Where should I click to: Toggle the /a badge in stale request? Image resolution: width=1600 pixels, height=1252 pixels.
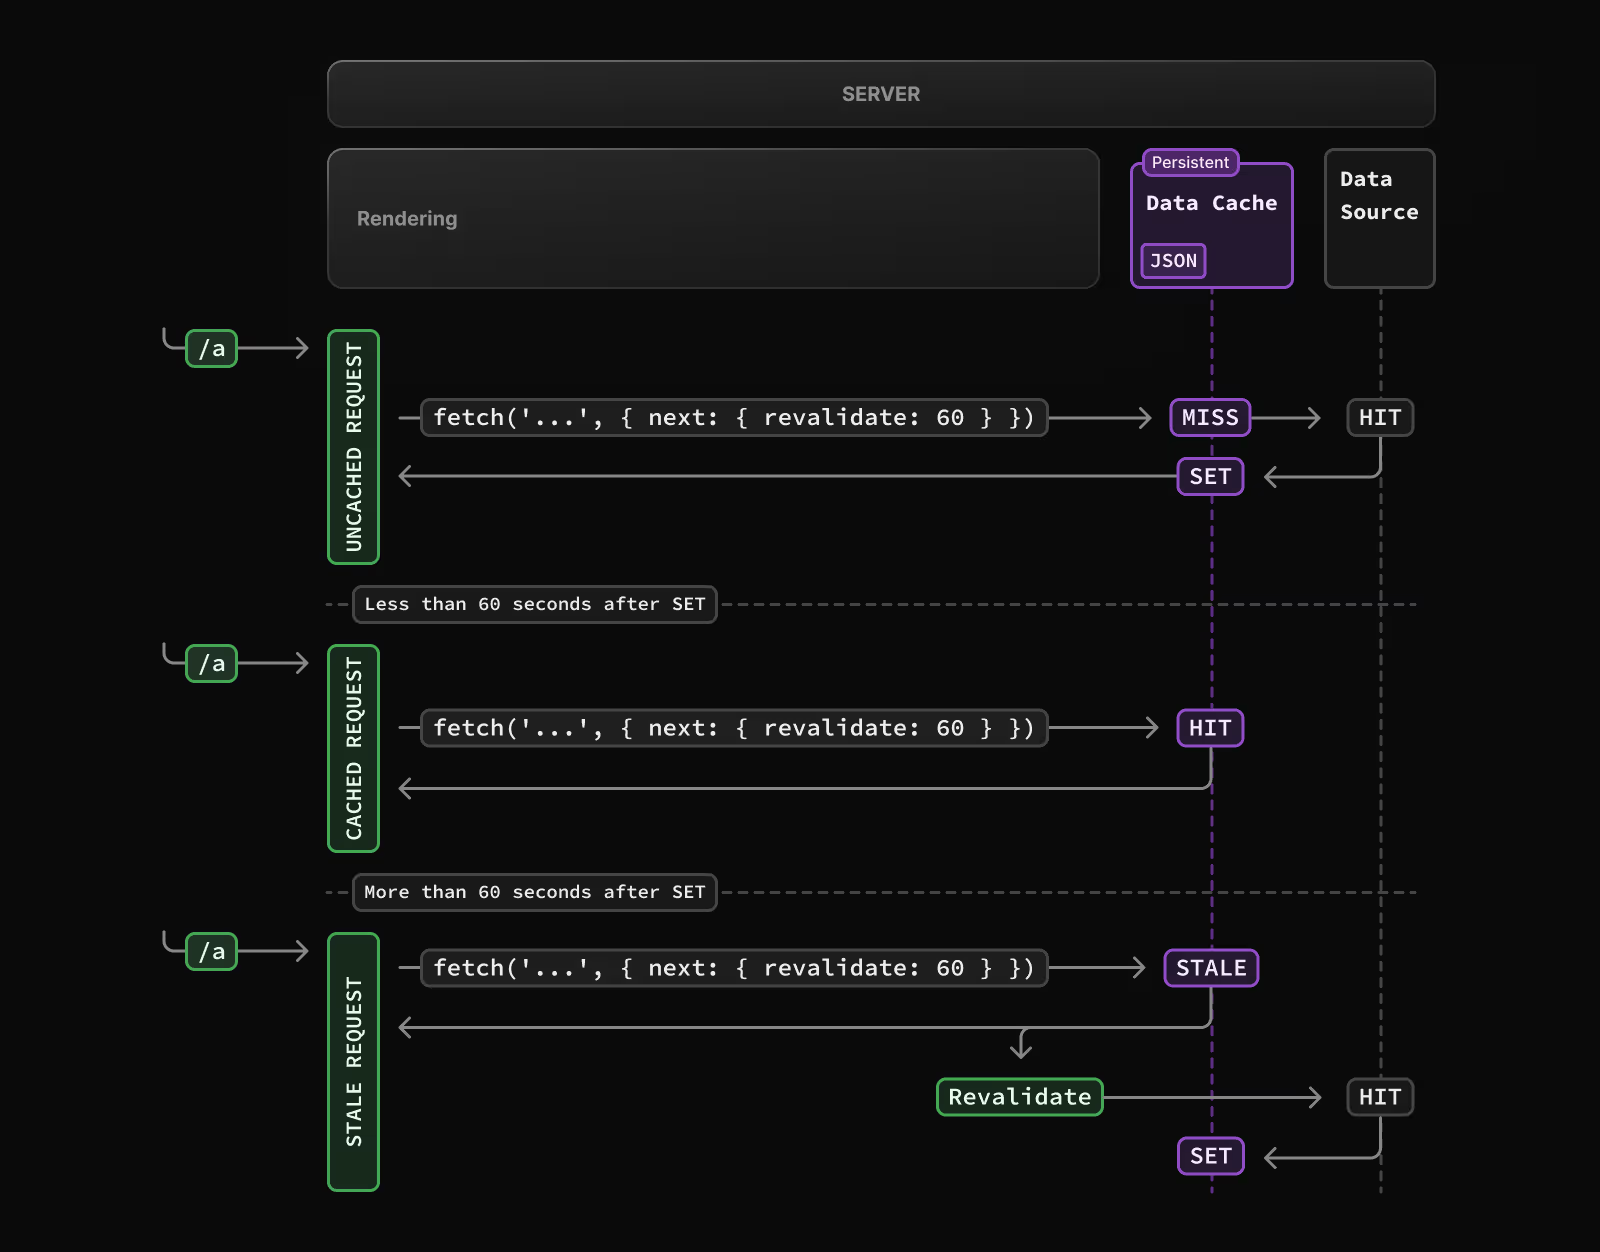click(x=211, y=951)
